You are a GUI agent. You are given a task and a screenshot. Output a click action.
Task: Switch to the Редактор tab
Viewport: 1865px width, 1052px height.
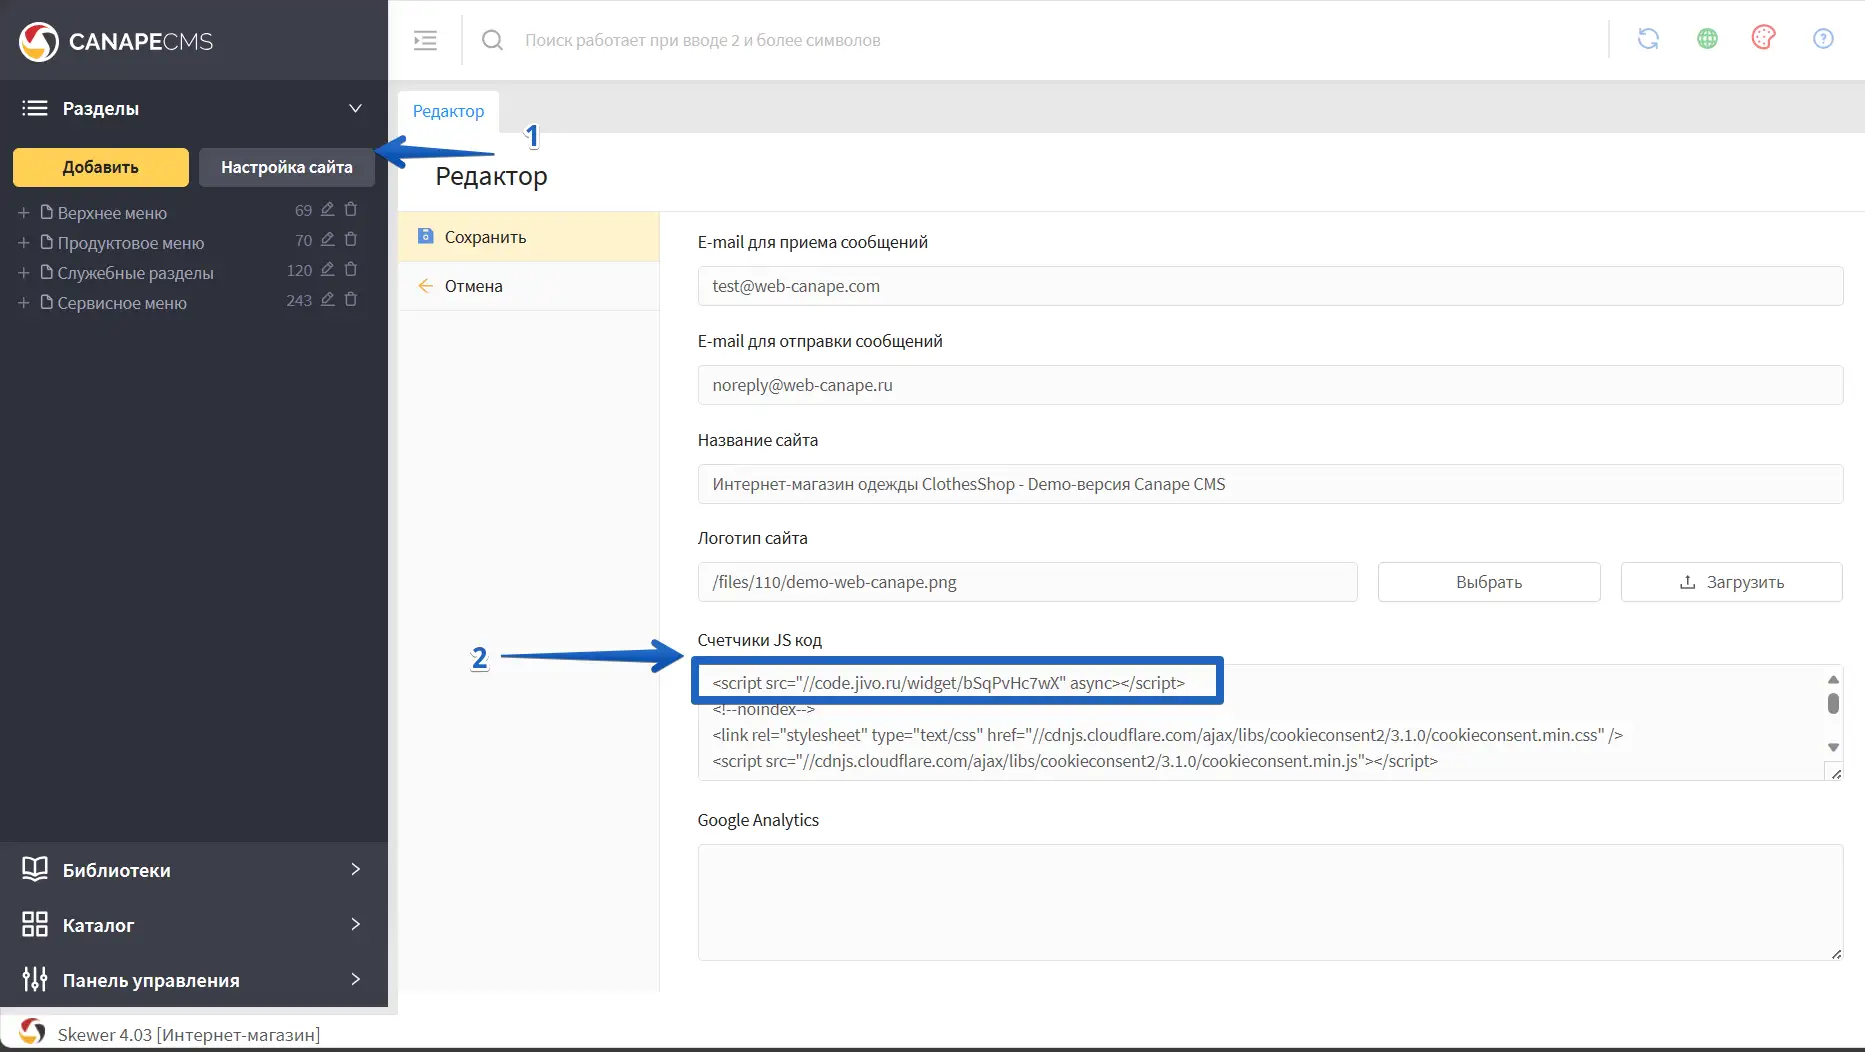pos(448,111)
